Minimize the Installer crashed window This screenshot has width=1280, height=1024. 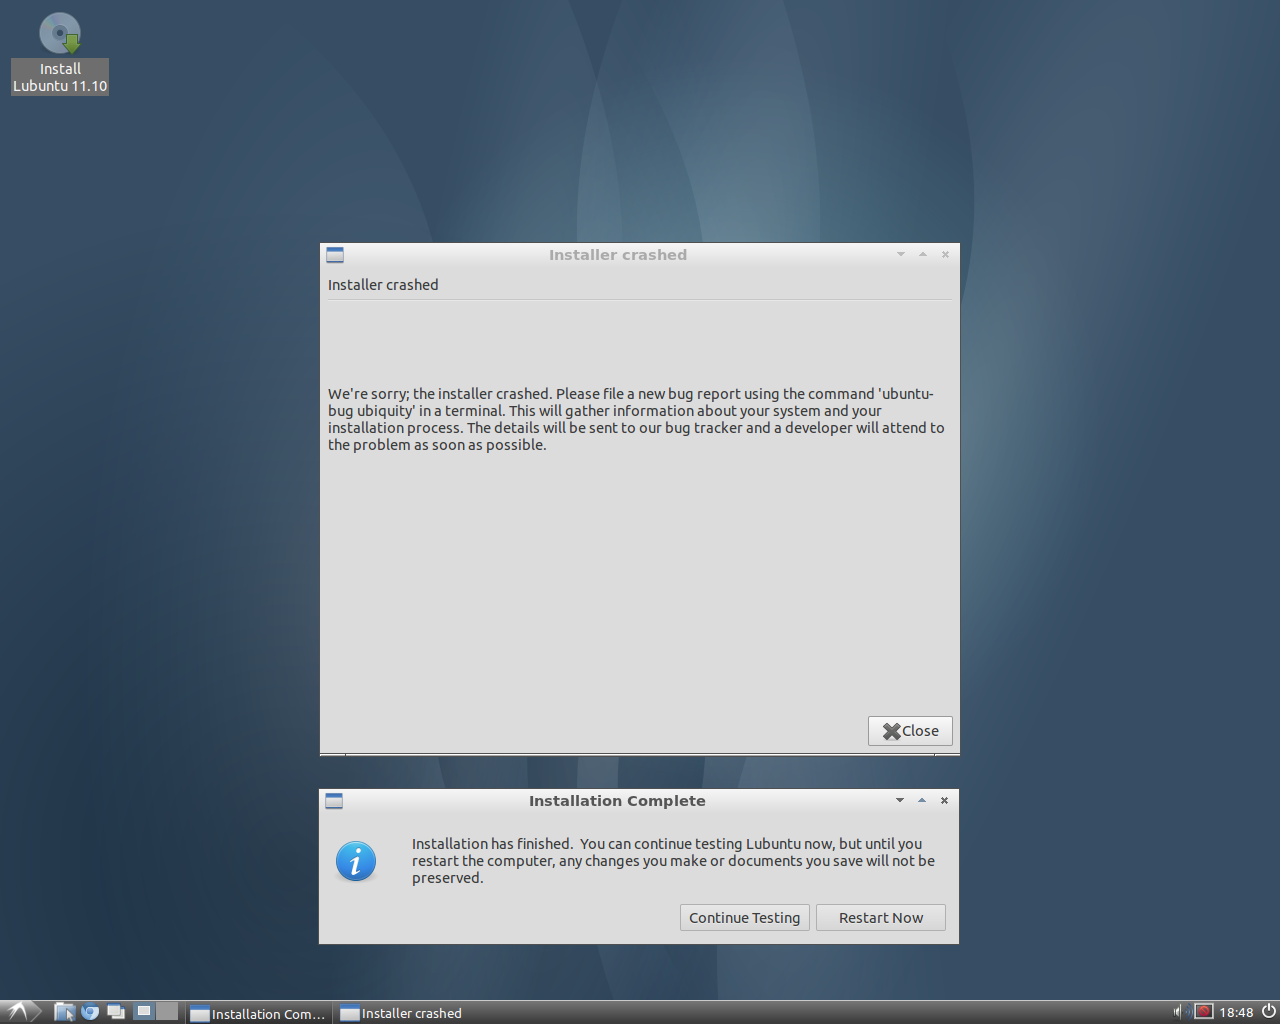pos(901,255)
